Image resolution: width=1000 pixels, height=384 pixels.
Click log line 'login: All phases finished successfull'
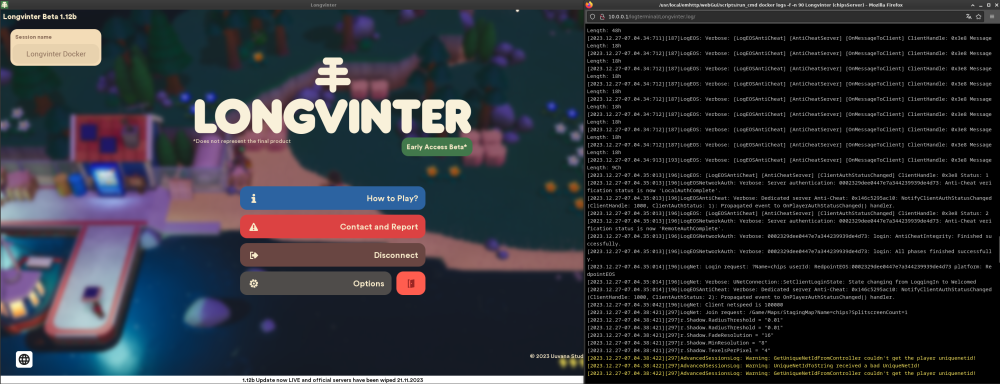[x=789, y=255]
